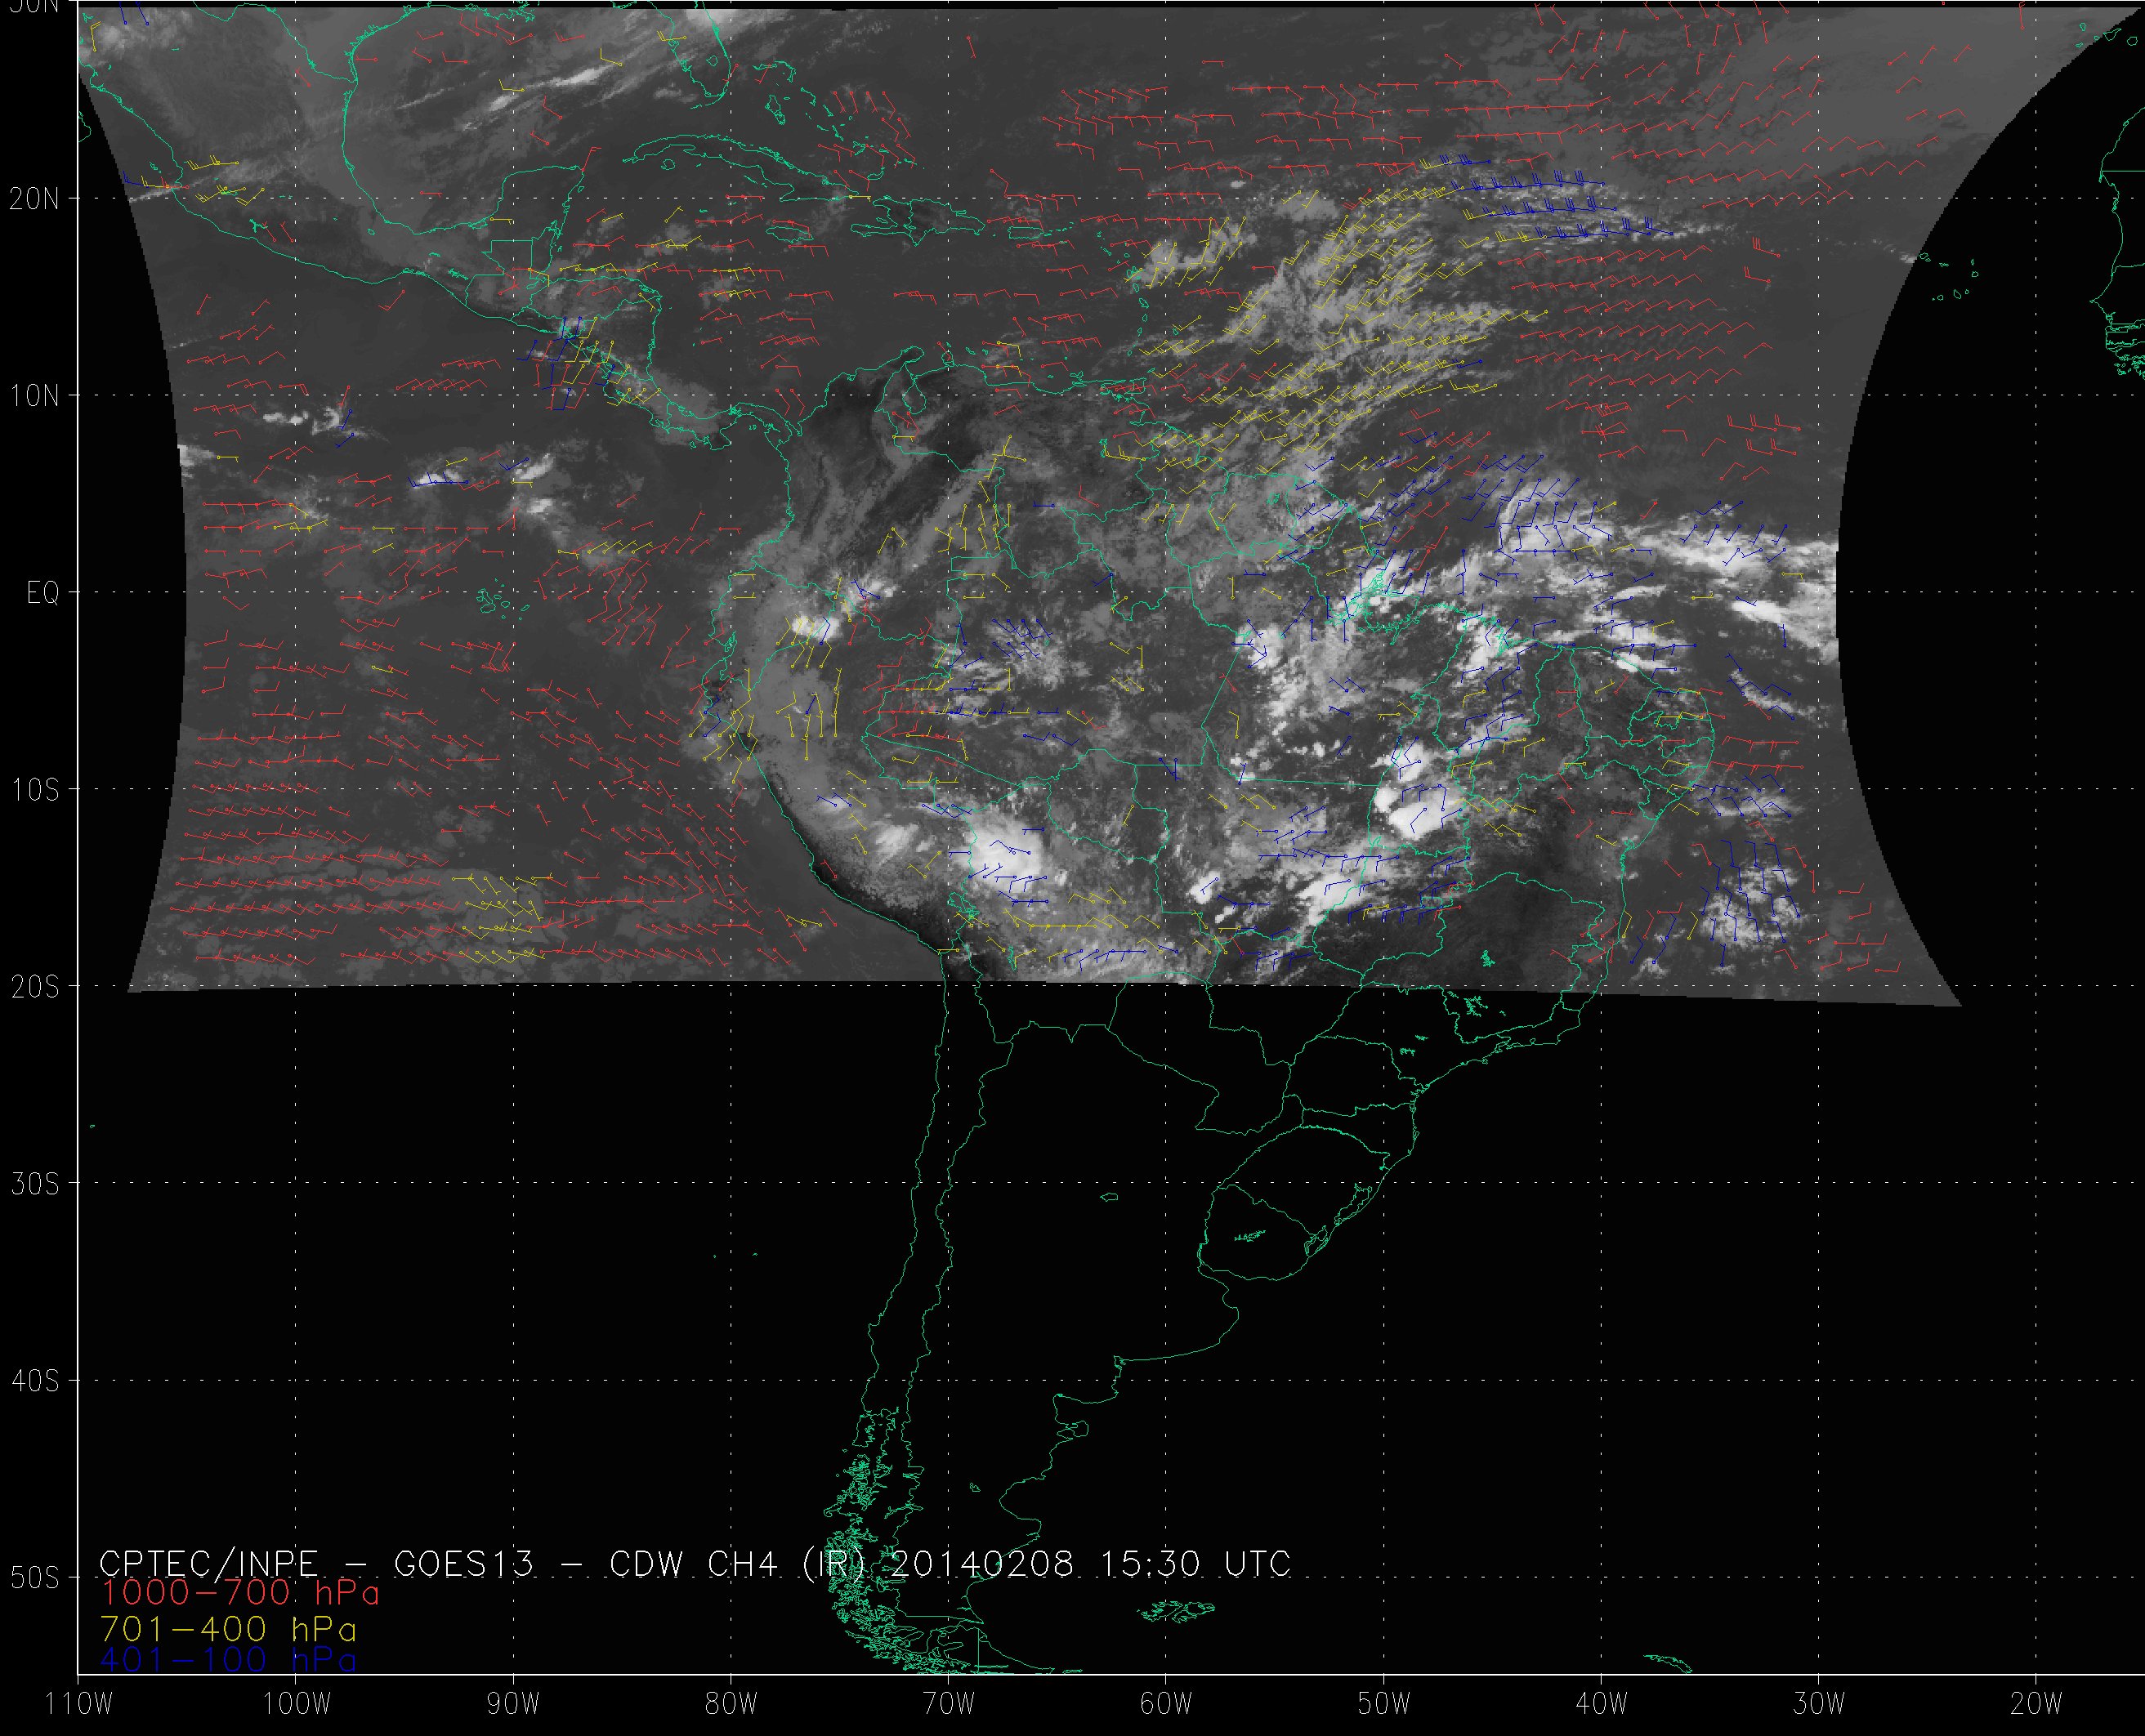Screen dimensions: 2145x1736
Task: Click the 20W longitude axis label
Action: pos(2036,1704)
